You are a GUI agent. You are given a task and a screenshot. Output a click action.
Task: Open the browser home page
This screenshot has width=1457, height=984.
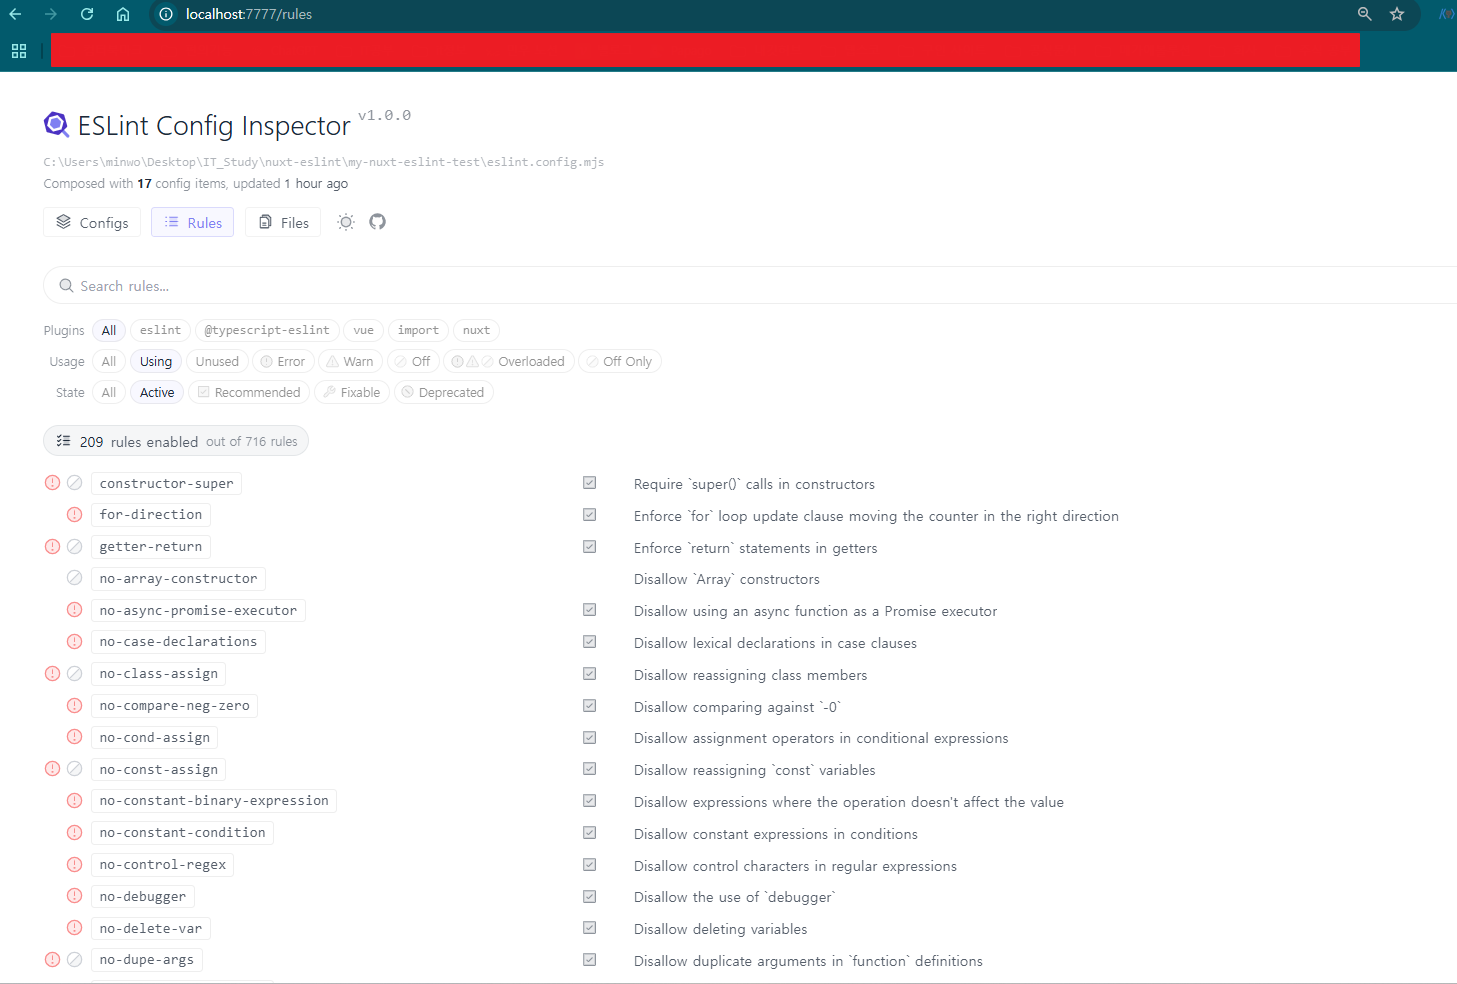point(123,14)
